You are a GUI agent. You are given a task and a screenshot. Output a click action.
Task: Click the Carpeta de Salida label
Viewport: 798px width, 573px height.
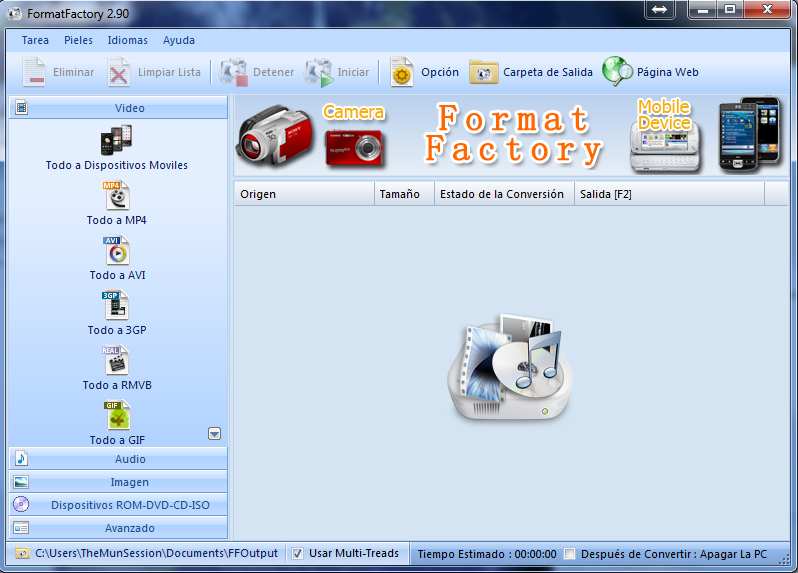[x=548, y=72]
